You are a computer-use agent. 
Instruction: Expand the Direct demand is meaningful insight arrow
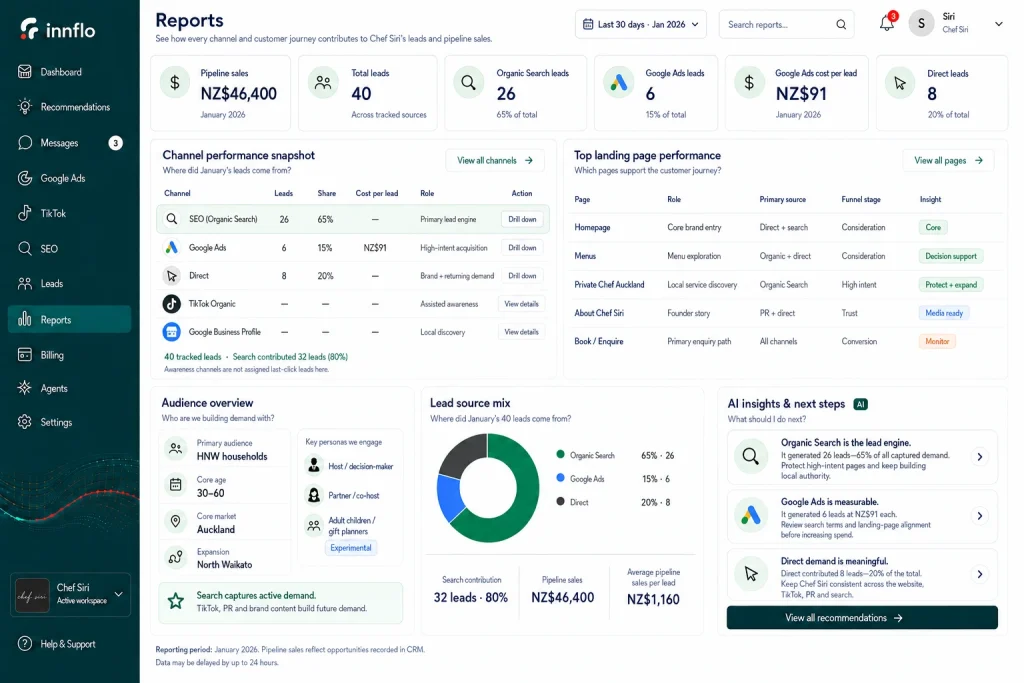(980, 575)
